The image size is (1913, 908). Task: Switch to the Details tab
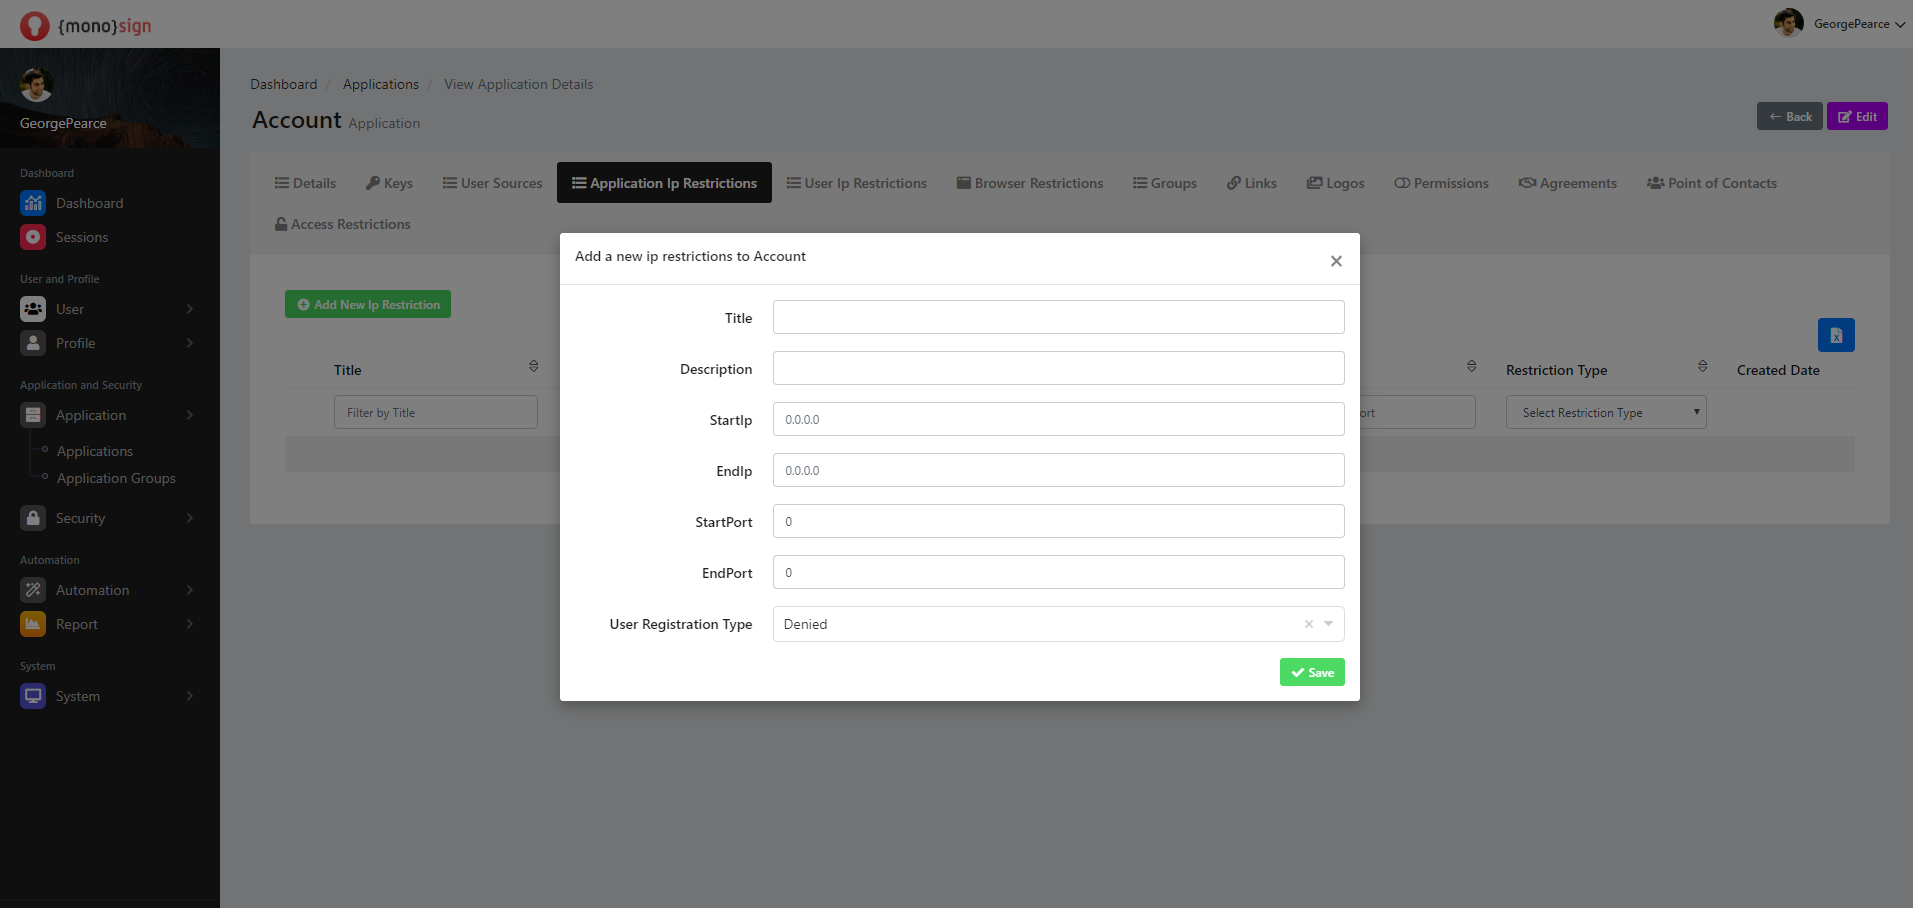click(305, 183)
